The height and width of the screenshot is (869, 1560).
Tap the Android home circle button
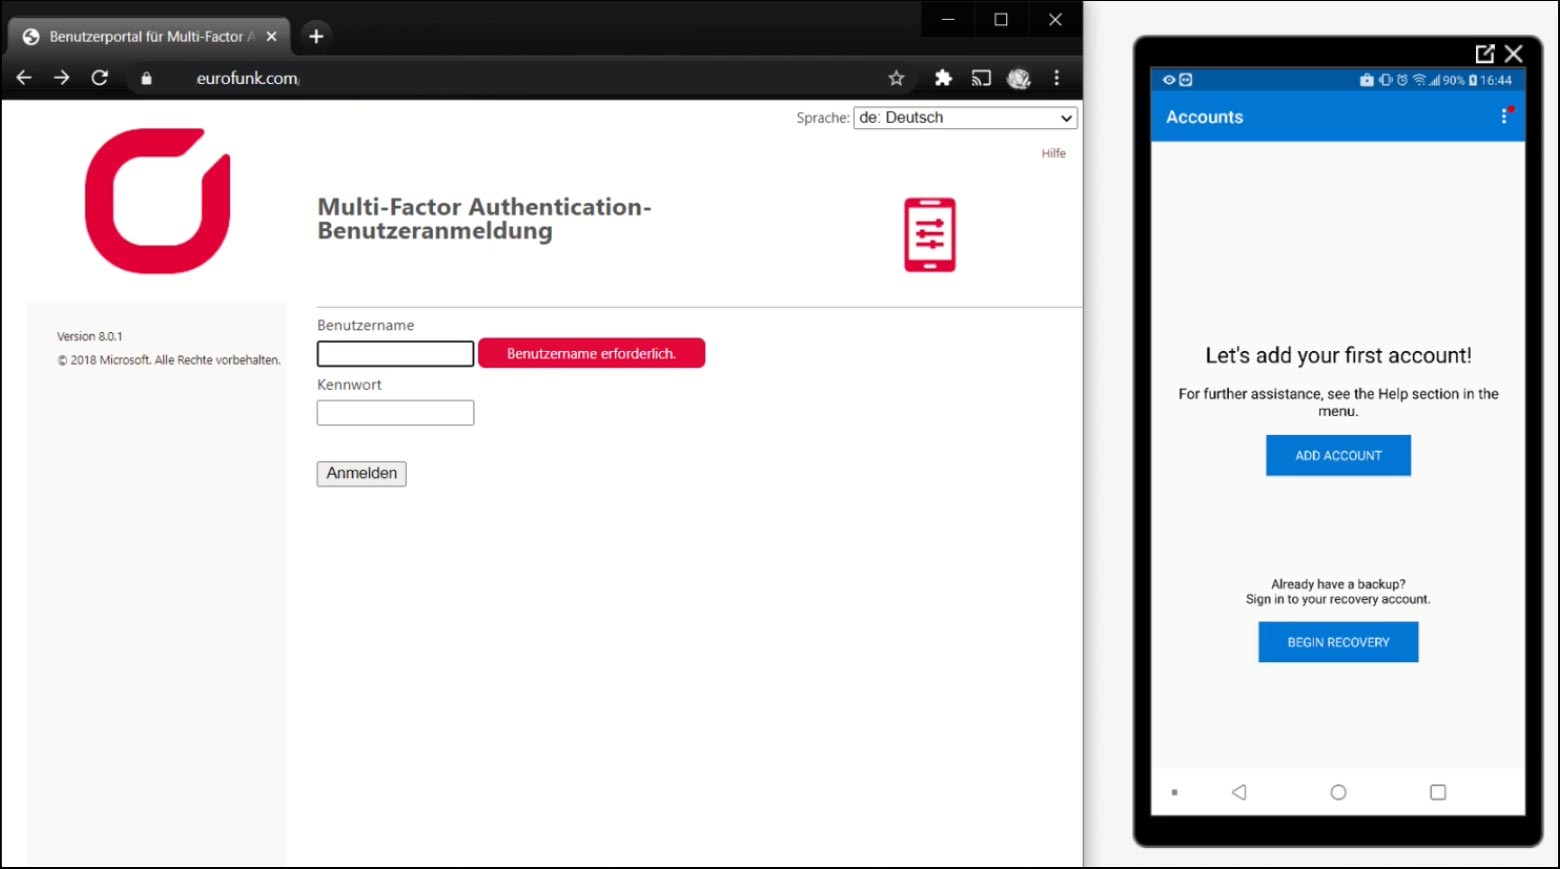pos(1338,792)
